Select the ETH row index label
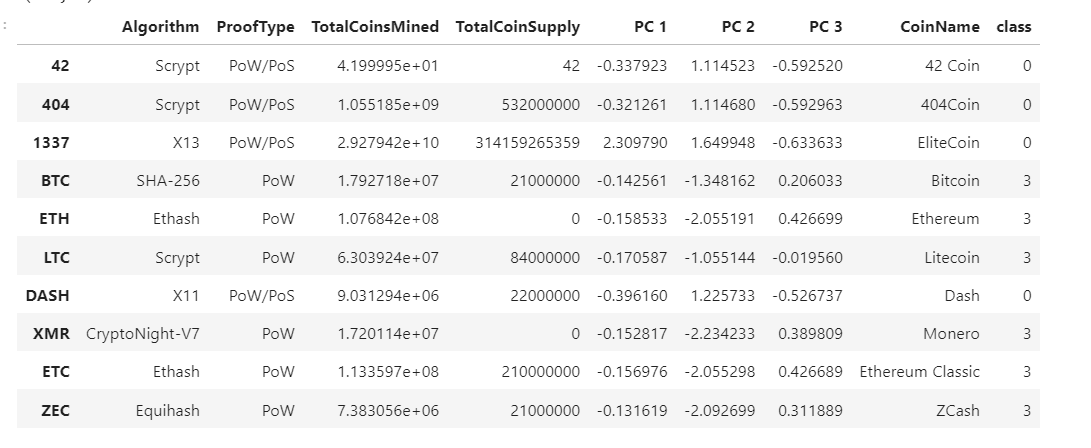The image size is (1091, 448). pos(54,219)
